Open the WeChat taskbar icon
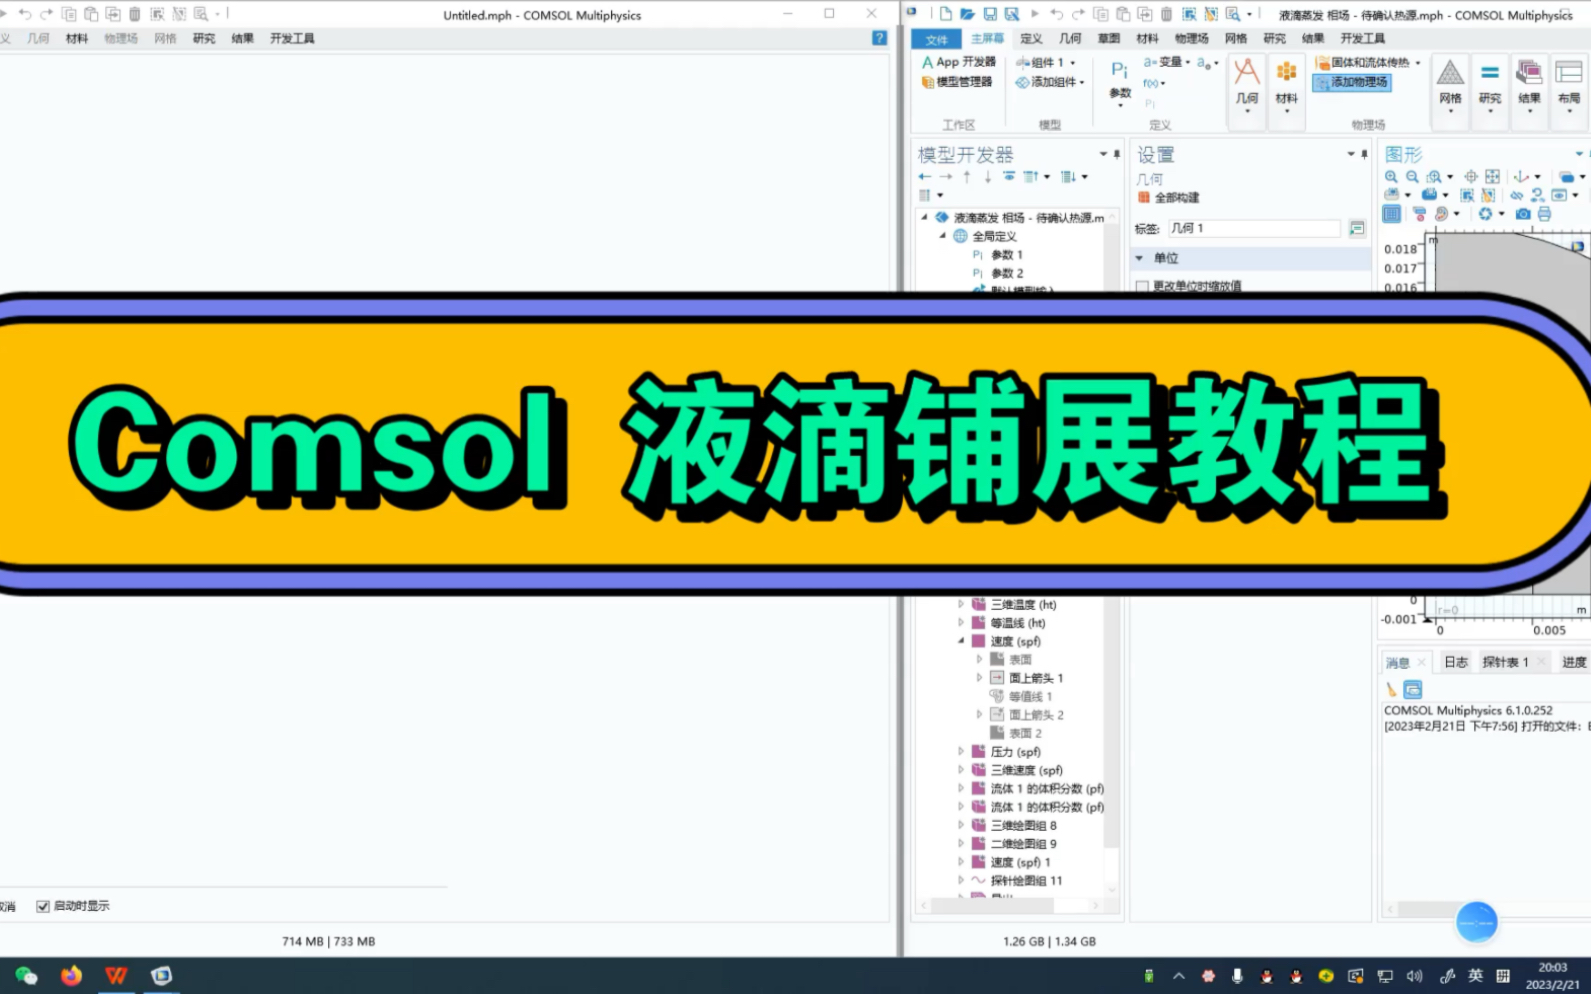The height and width of the screenshot is (994, 1591). tap(26, 975)
